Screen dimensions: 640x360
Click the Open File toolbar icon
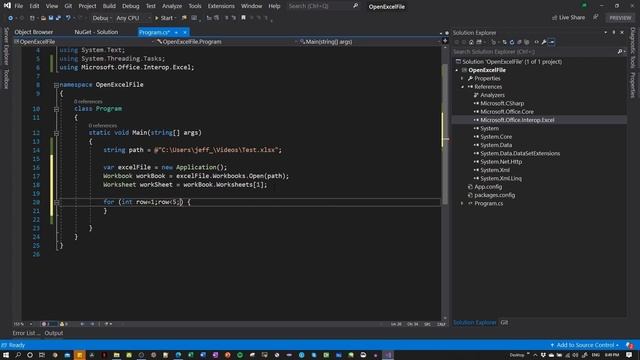[43, 18]
